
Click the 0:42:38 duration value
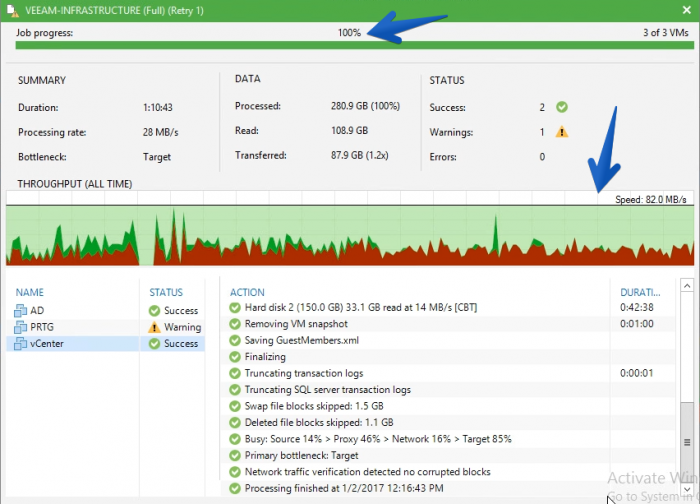(x=637, y=308)
